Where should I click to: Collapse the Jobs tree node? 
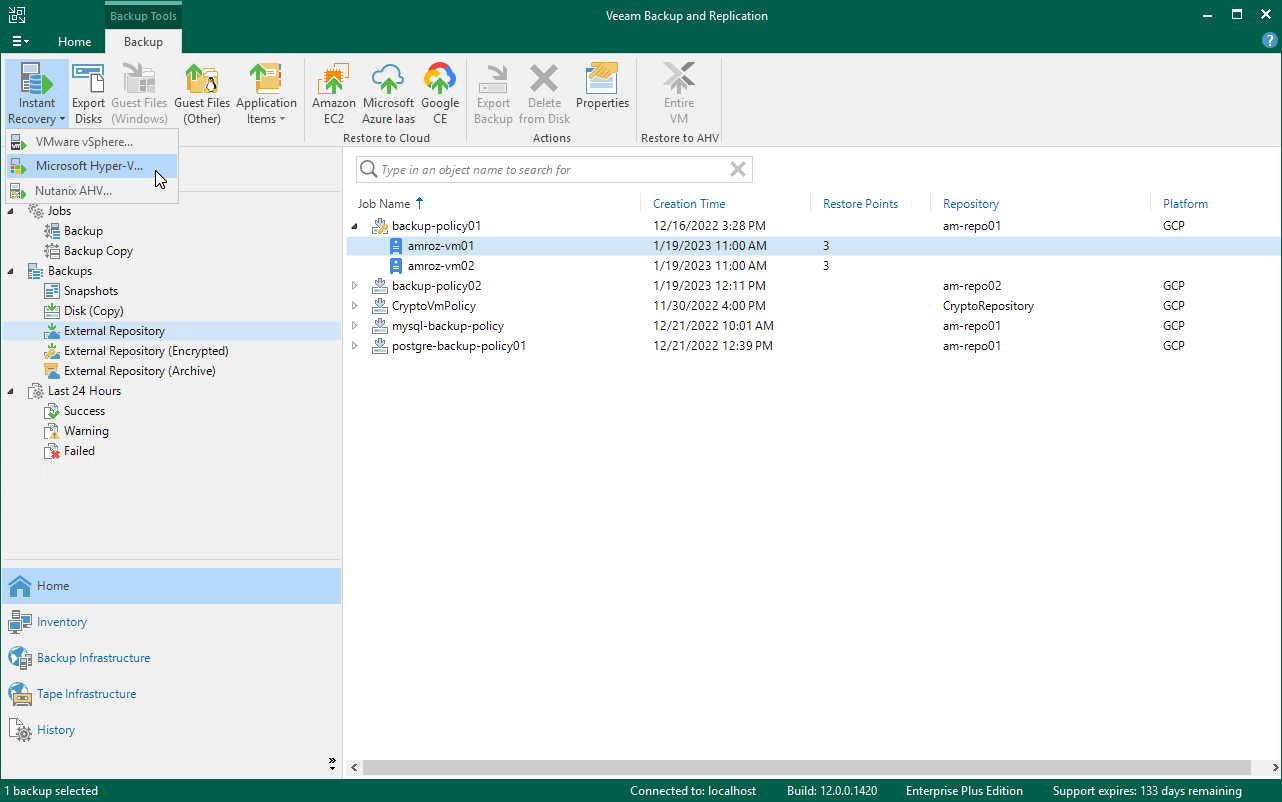(x=11, y=211)
